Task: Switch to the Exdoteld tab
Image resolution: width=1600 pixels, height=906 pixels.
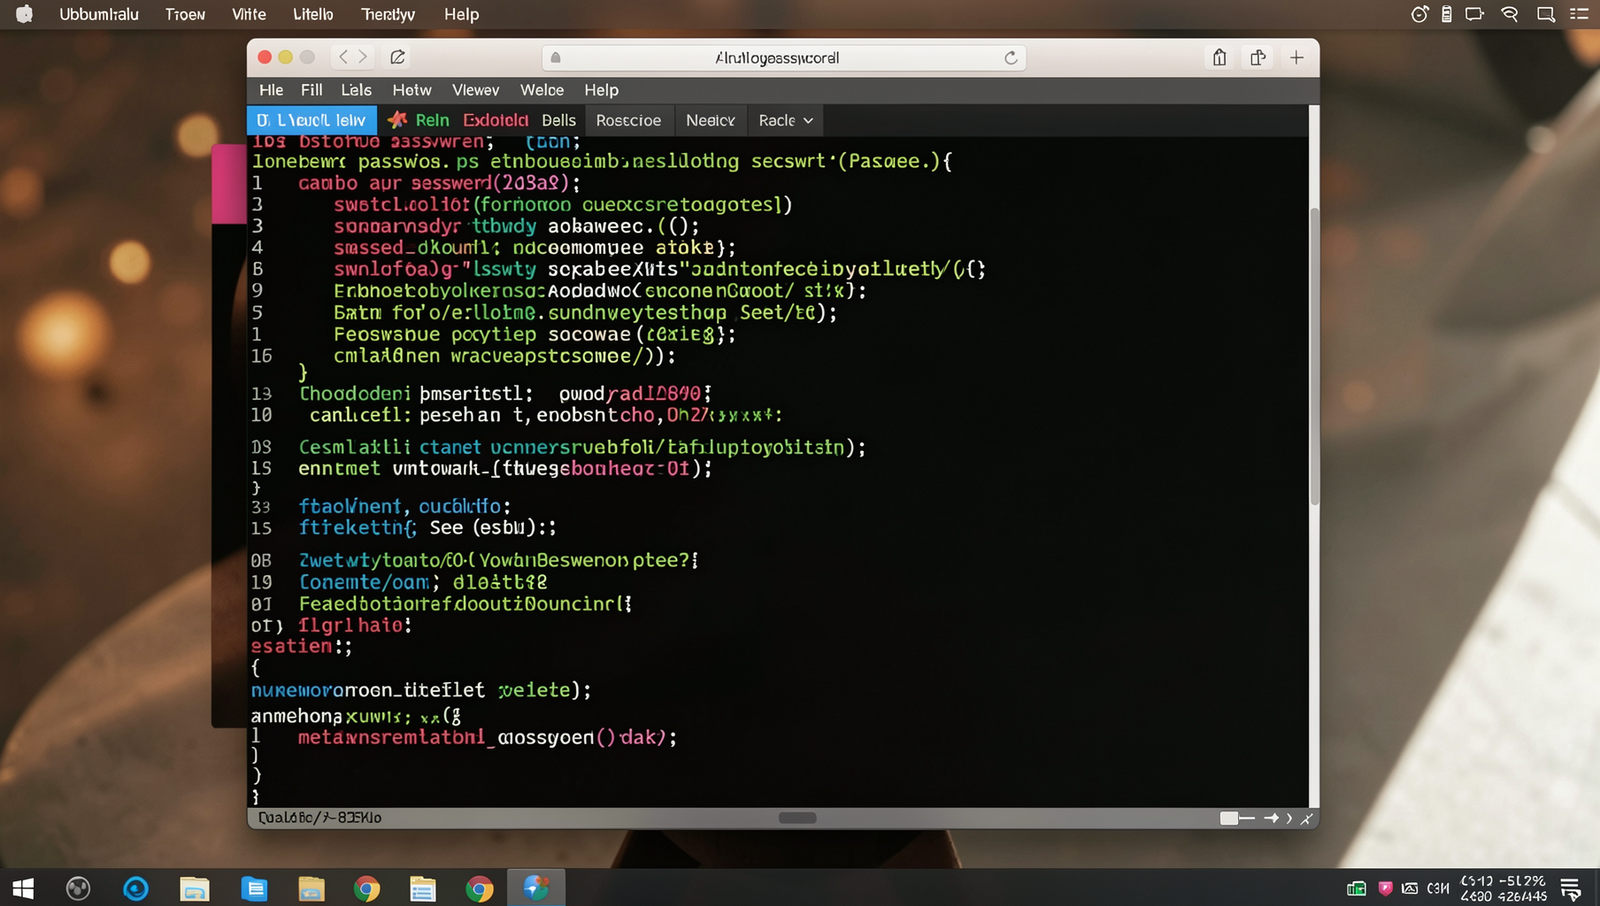Action: tap(496, 120)
